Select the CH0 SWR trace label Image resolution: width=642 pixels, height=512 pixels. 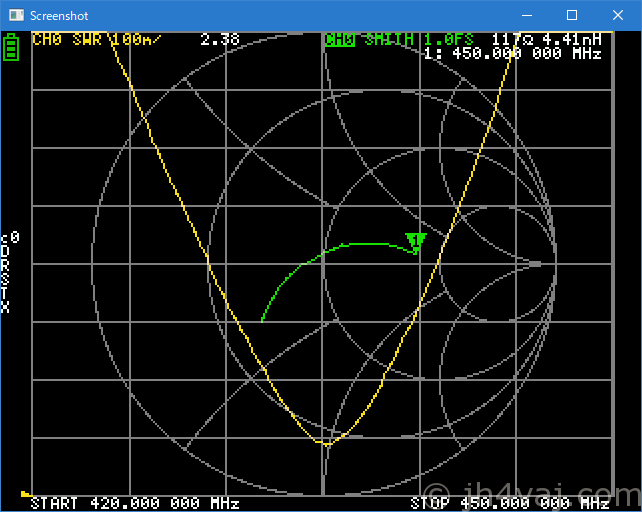[67, 40]
